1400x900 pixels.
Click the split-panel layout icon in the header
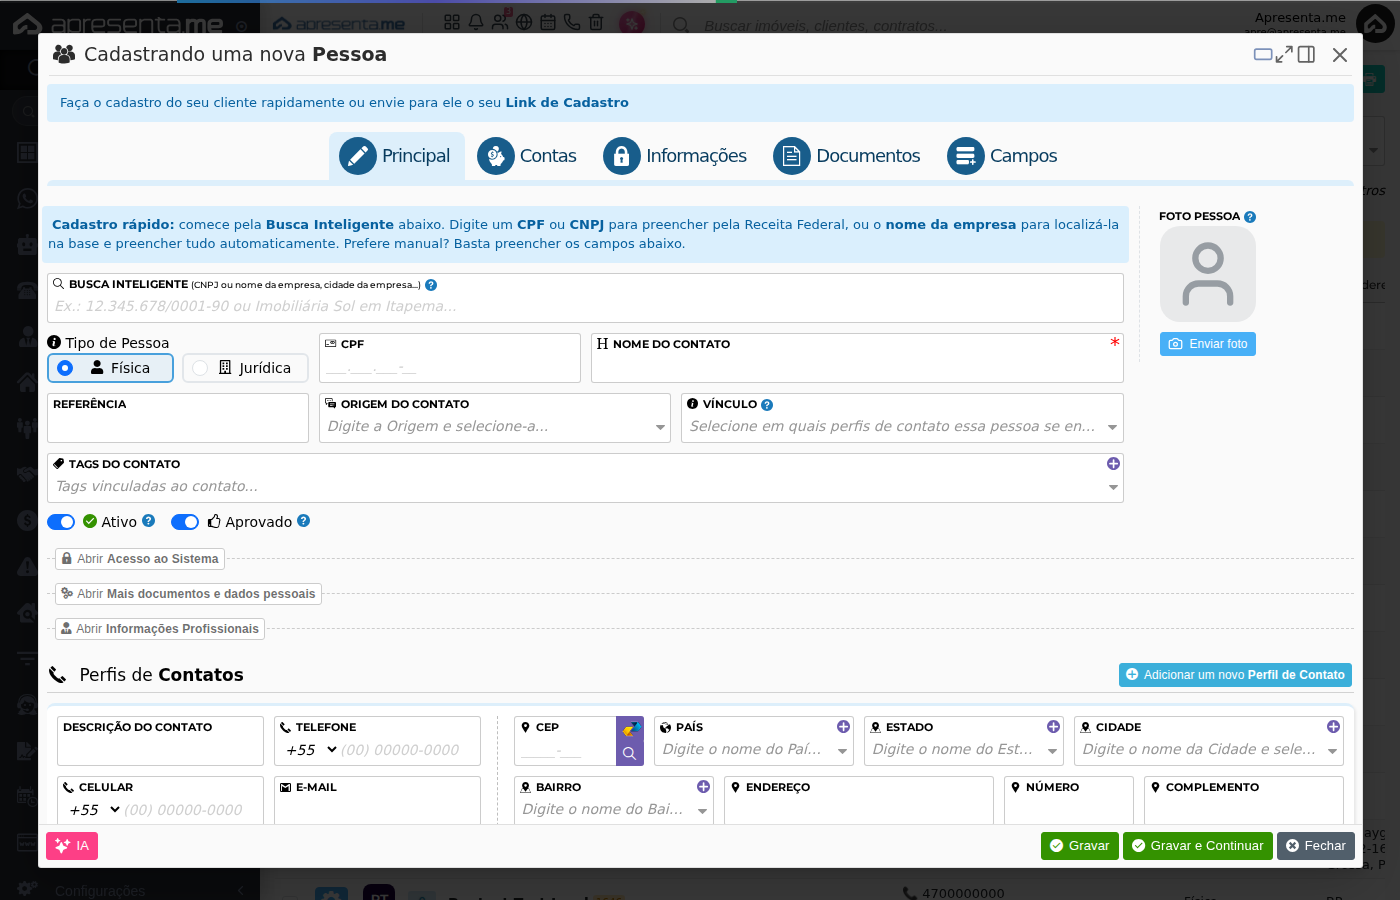click(1306, 54)
